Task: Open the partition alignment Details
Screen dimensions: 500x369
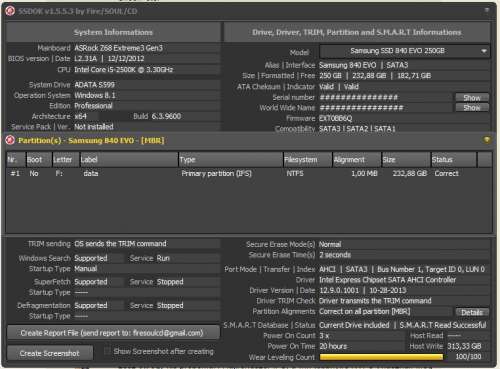Action: pos(472,312)
